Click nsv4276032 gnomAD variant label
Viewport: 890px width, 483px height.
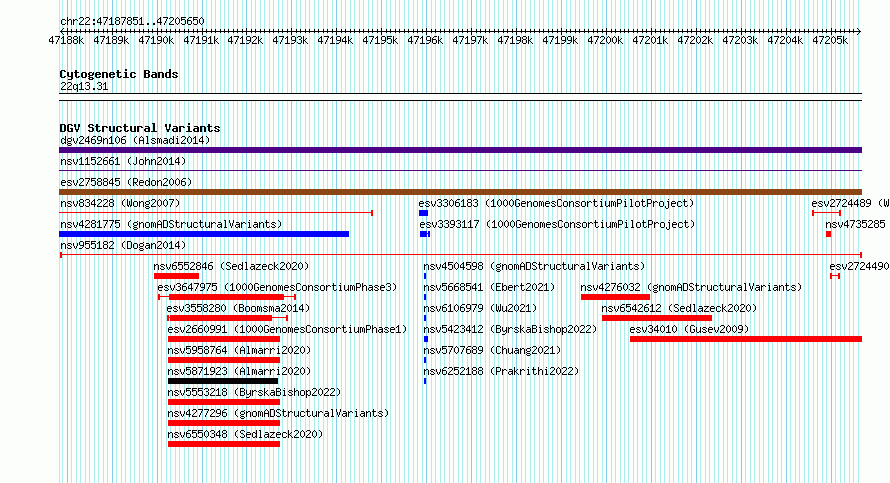pos(691,287)
